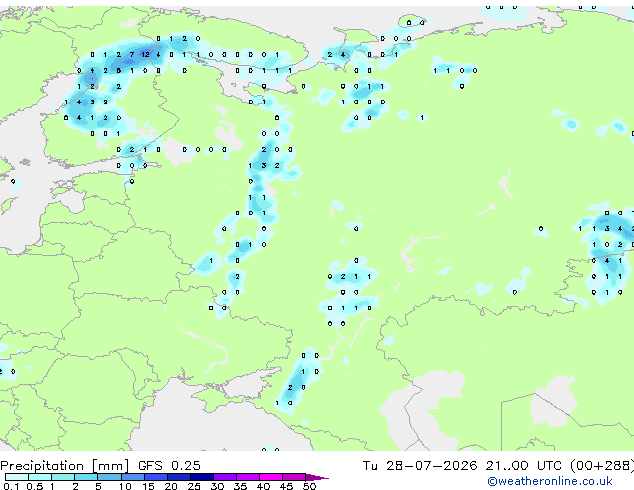Select the 40–45 mm magenta legend swatch

tap(271, 477)
